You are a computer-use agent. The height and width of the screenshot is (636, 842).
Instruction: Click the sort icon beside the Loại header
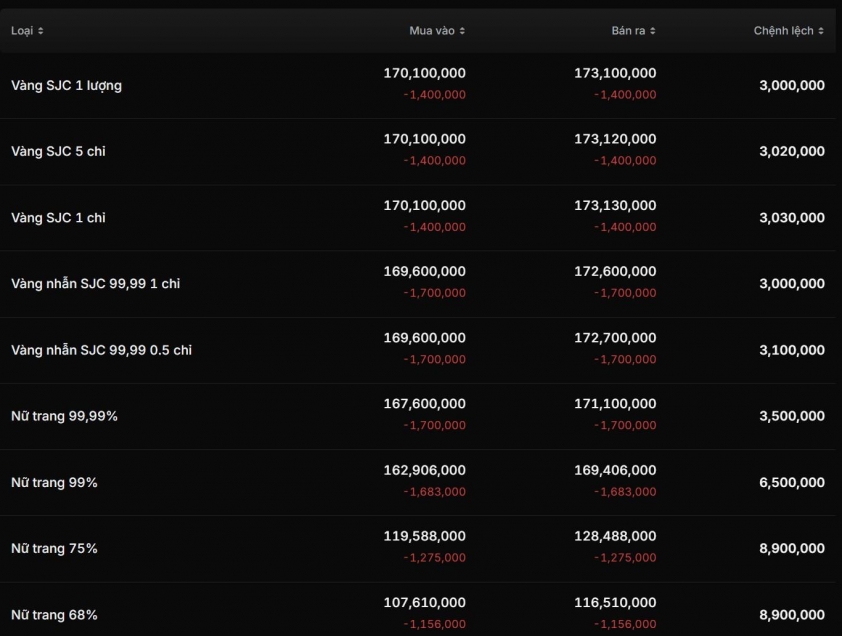tap(40, 31)
